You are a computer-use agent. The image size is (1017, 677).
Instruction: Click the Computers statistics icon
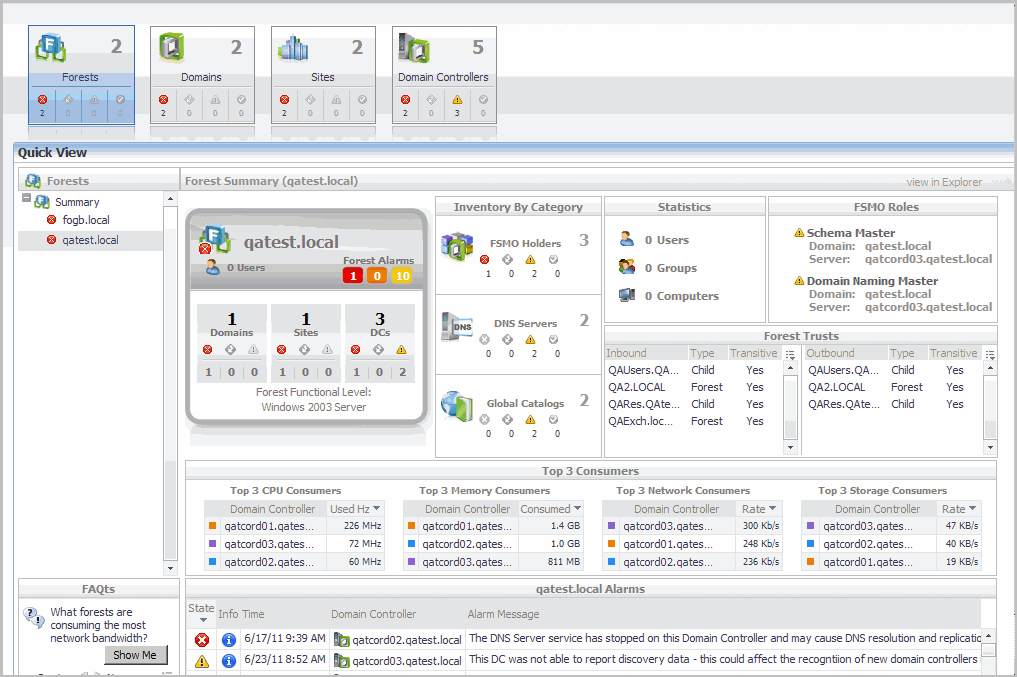point(627,296)
